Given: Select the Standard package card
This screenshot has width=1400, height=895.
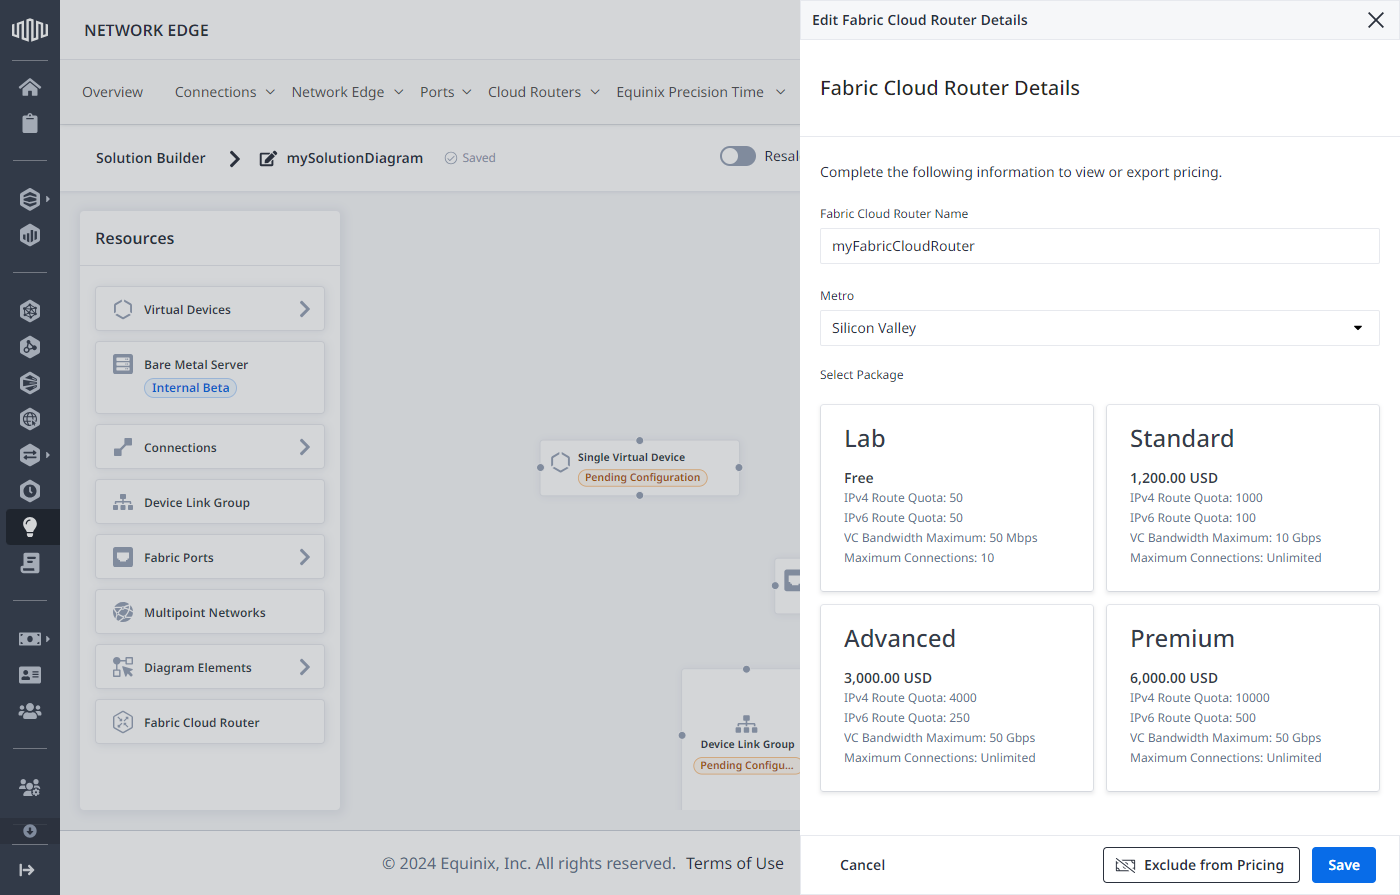Looking at the screenshot, I should [x=1243, y=498].
